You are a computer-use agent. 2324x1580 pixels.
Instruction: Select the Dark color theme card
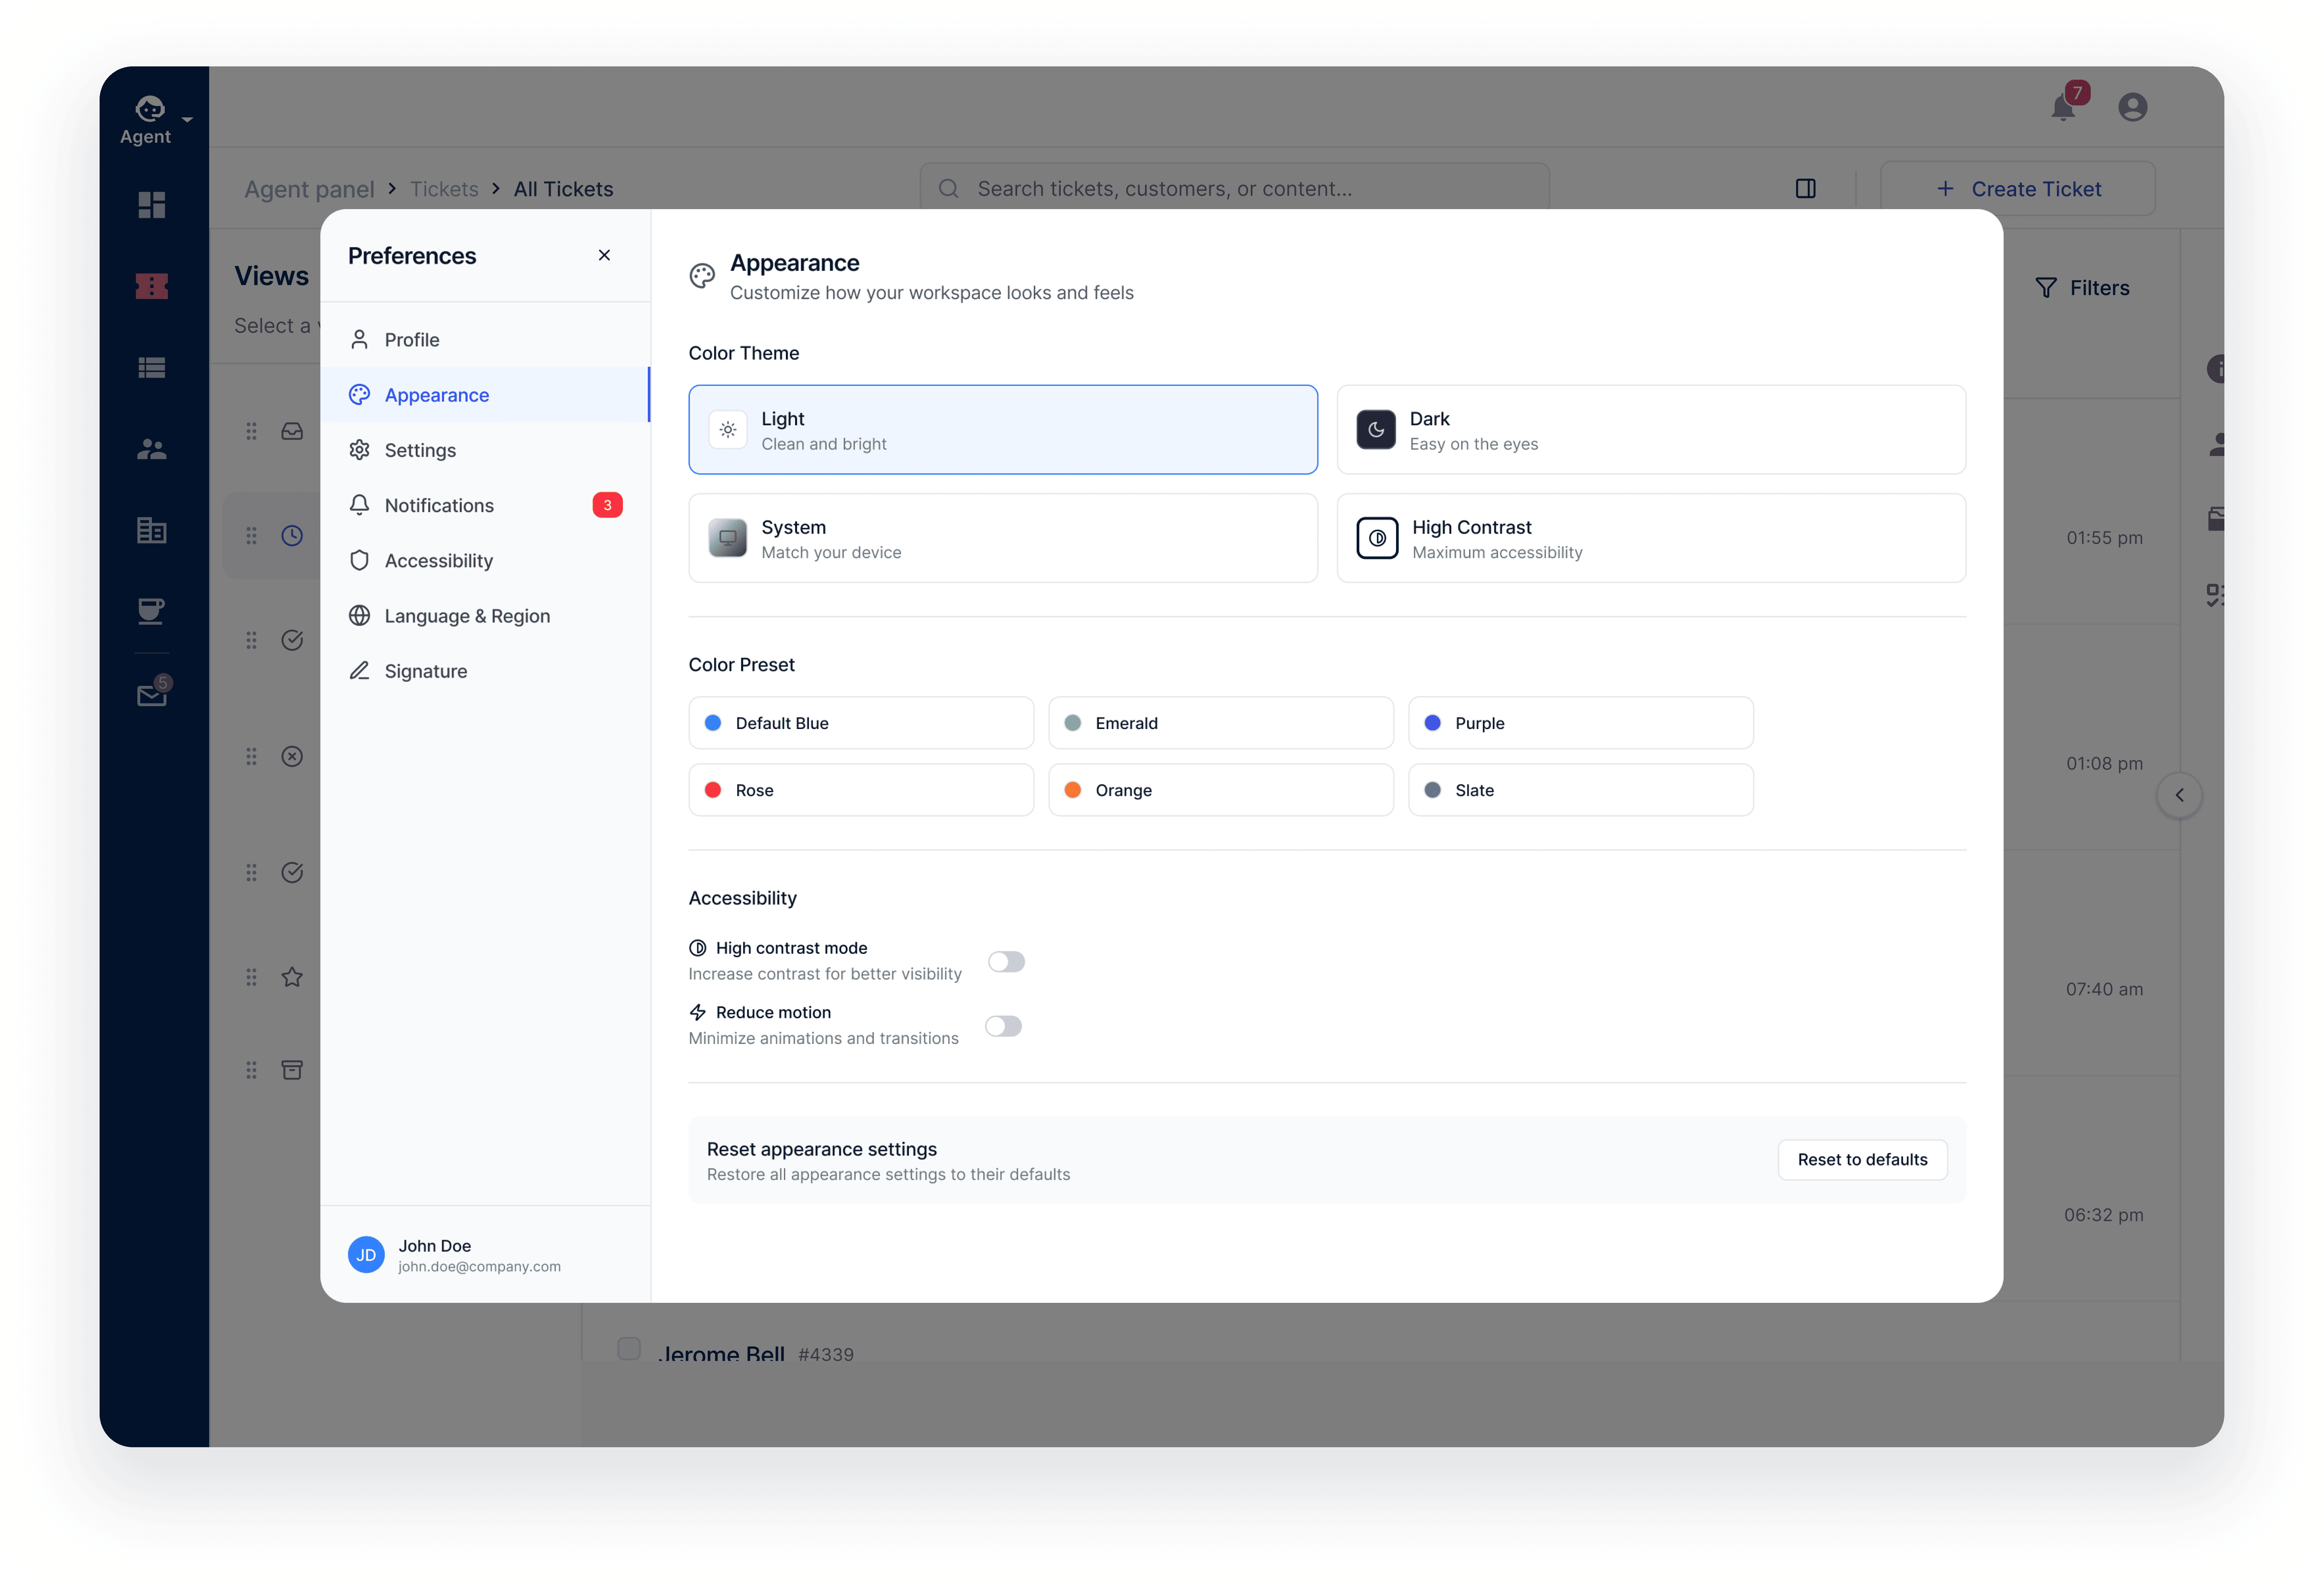[1651, 430]
